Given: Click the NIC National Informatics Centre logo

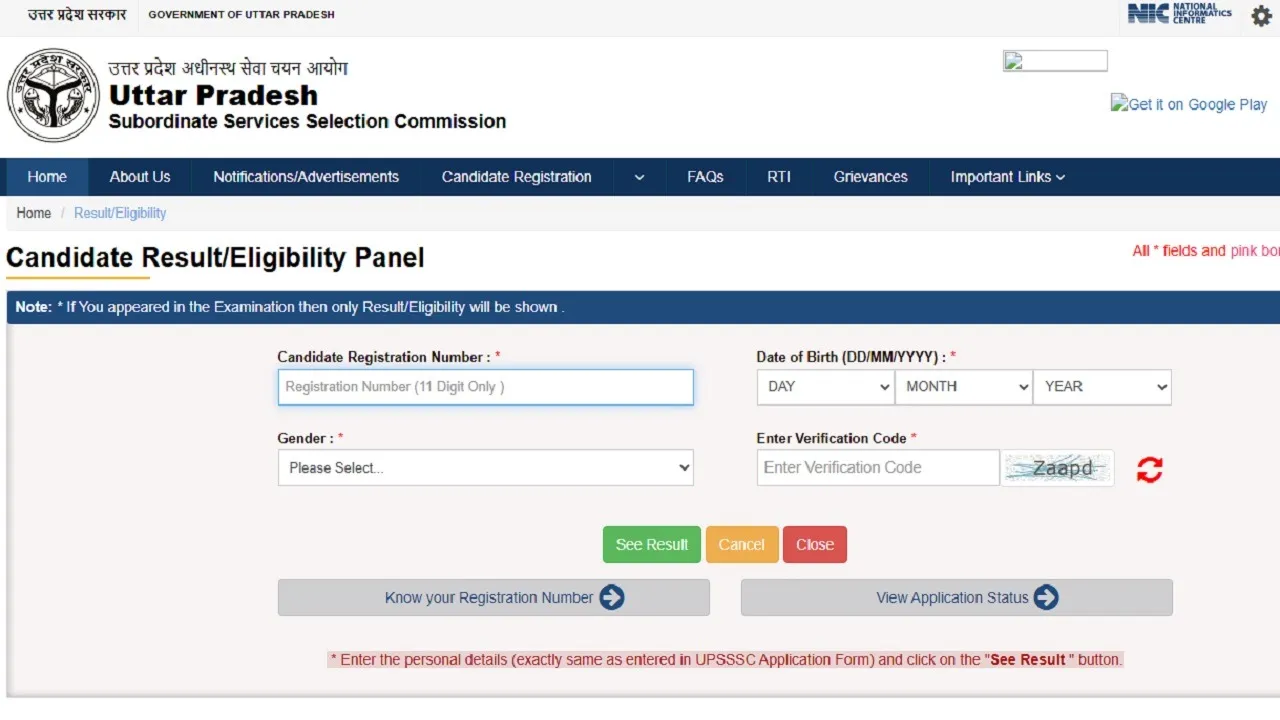Looking at the screenshot, I should 1179,14.
